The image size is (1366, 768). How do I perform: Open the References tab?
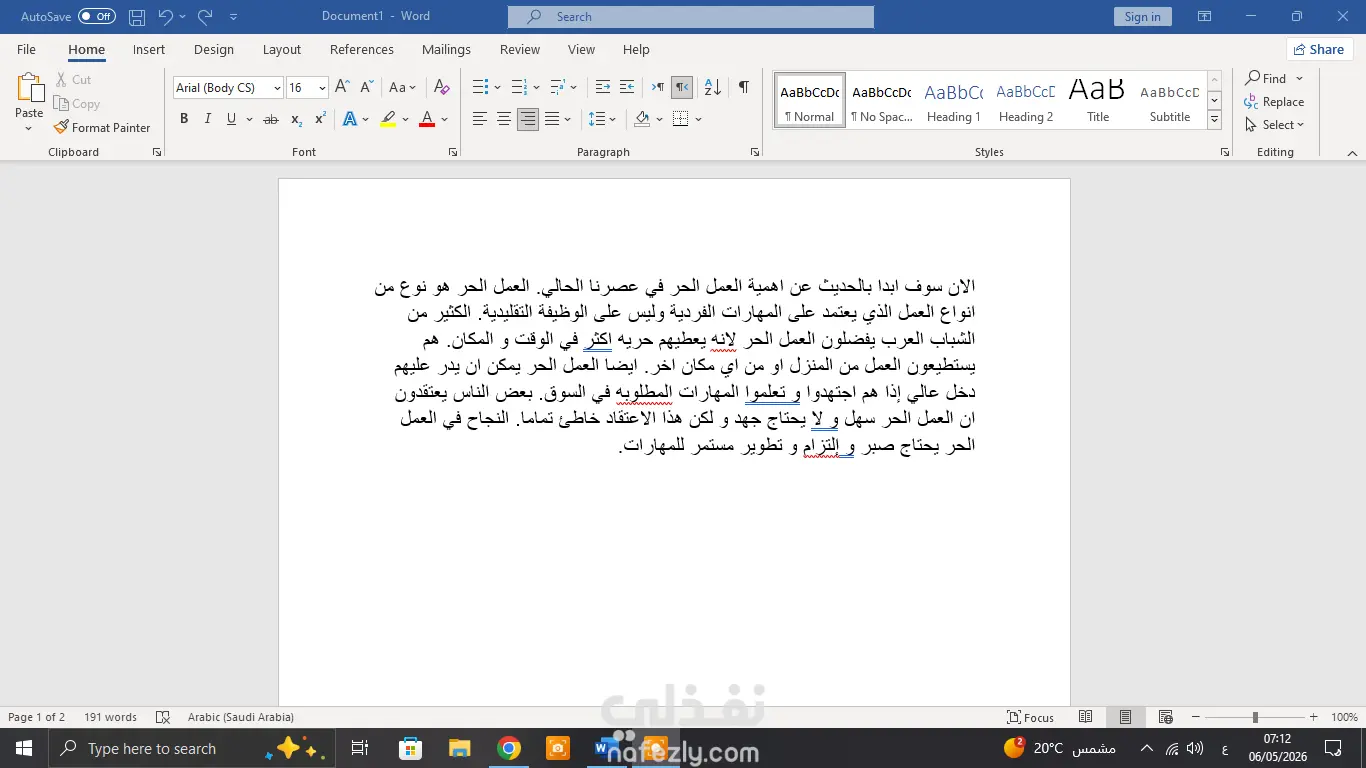[x=362, y=49]
